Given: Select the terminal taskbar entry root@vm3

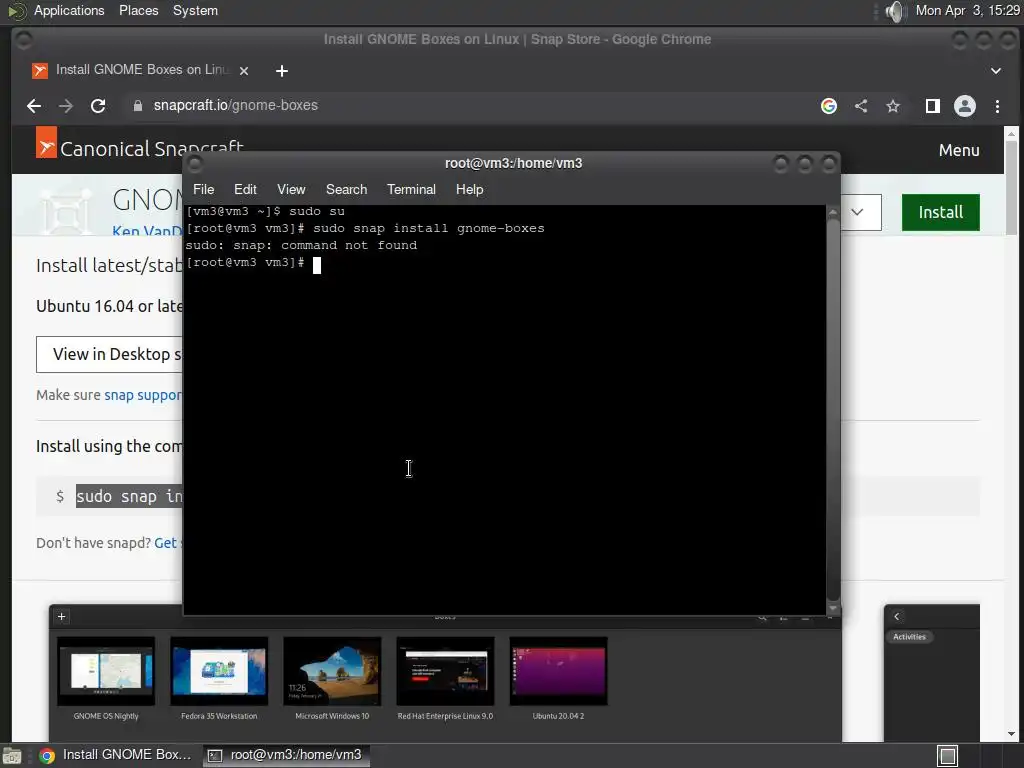Looking at the screenshot, I should pyautogui.click(x=285, y=755).
